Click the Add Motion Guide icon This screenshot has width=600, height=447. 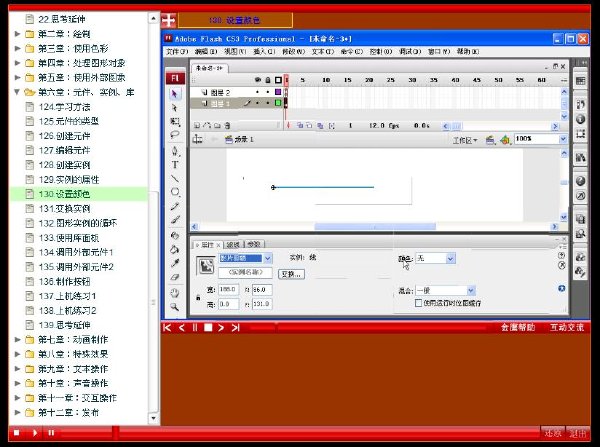(207, 126)
